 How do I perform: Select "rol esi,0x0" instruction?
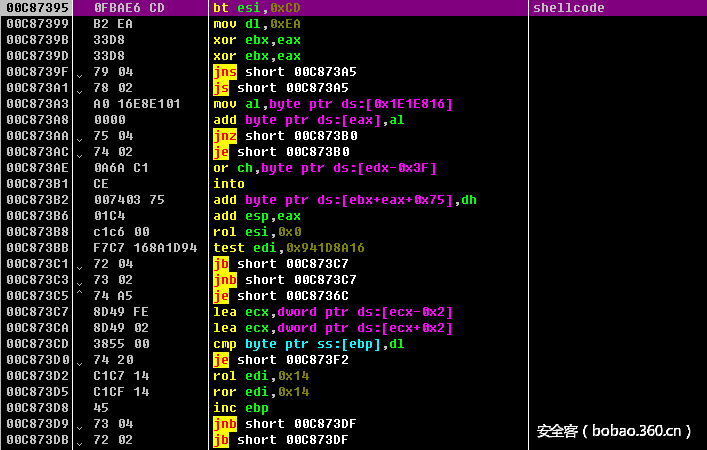click(x=257, y=232)
